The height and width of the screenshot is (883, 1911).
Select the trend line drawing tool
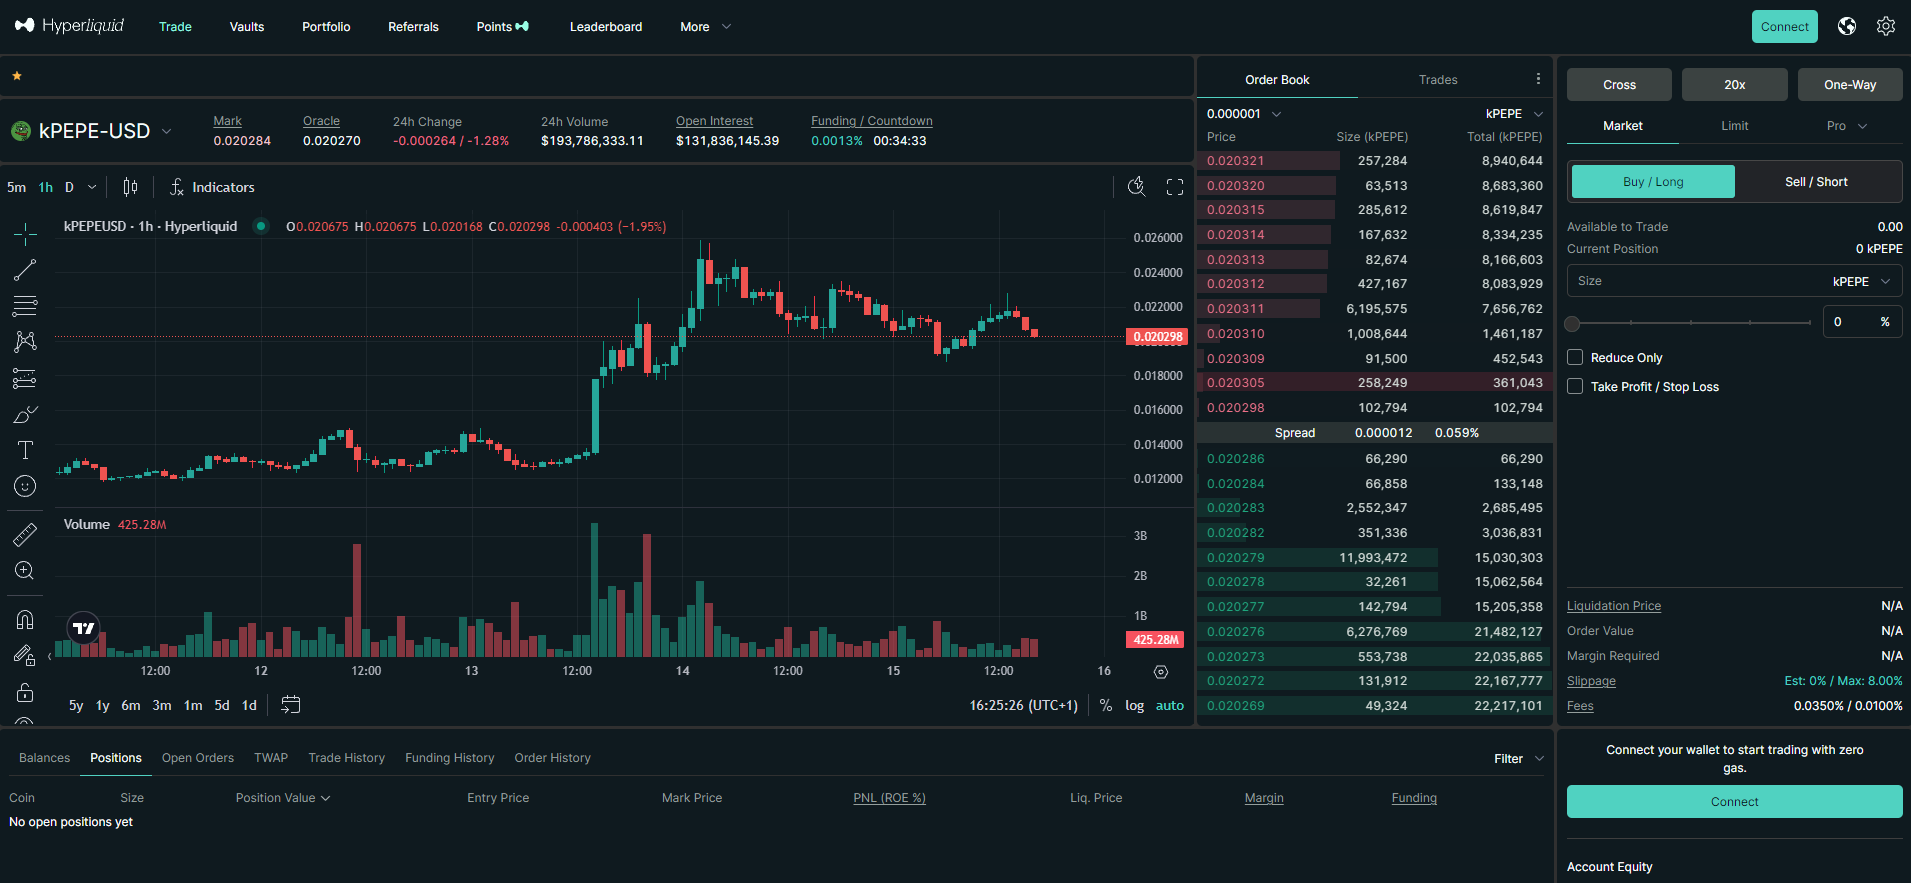(x=25, y=270)
